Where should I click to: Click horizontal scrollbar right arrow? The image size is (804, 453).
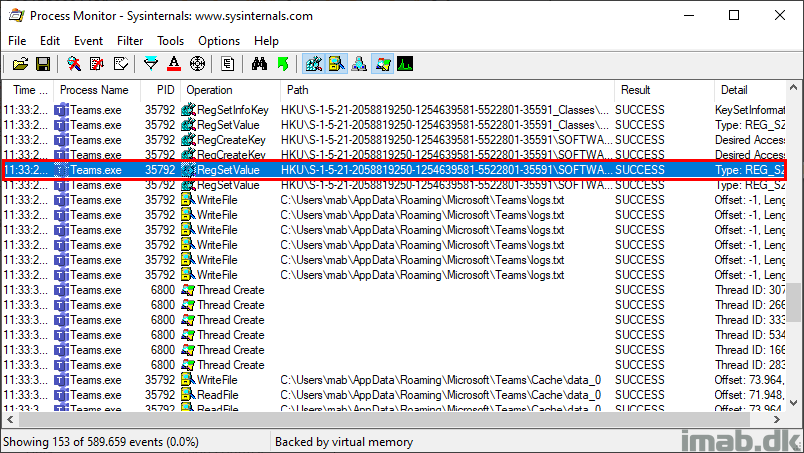point(777,420)
